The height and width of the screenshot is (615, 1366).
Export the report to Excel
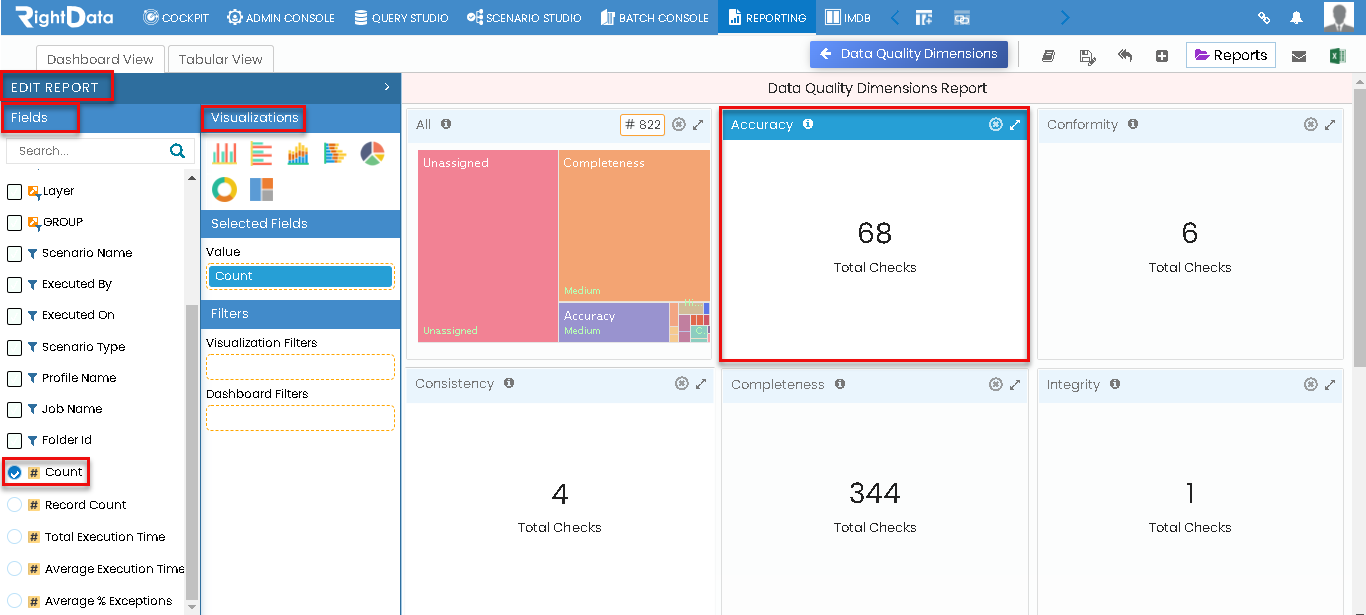click(1338, 57)
